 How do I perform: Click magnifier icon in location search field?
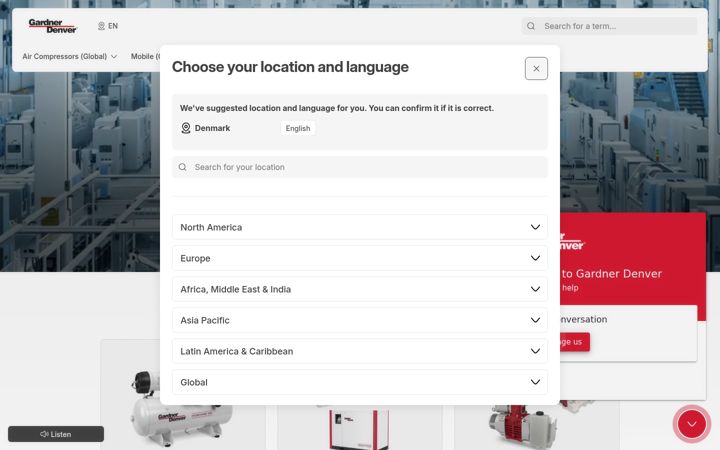(x=182, y=167)
